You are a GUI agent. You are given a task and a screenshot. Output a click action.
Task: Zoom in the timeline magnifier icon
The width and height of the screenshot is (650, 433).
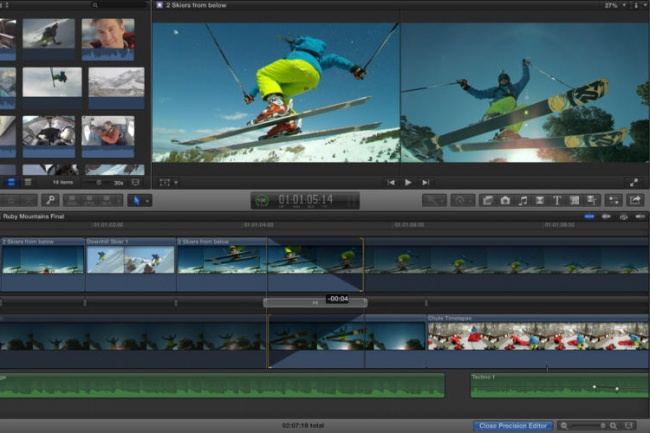pos(614,426)
